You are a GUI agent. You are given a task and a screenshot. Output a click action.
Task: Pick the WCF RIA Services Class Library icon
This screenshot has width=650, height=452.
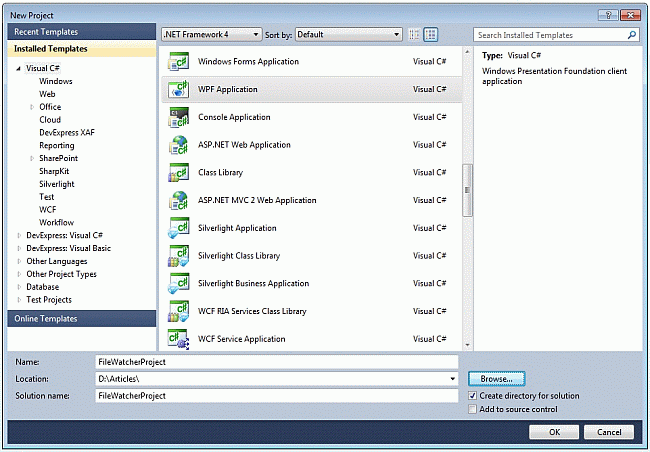coord(179,311)
